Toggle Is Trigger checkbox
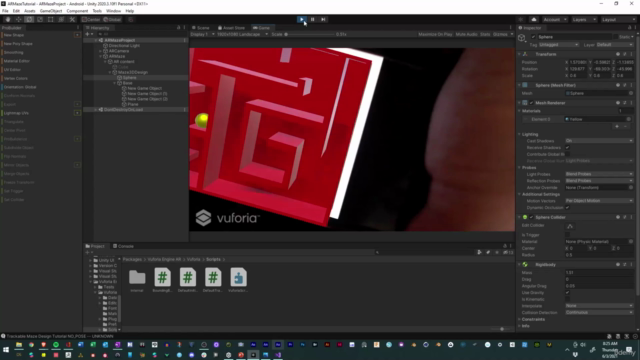This screenshot has width=640, height=360. (x=567, y=235)
